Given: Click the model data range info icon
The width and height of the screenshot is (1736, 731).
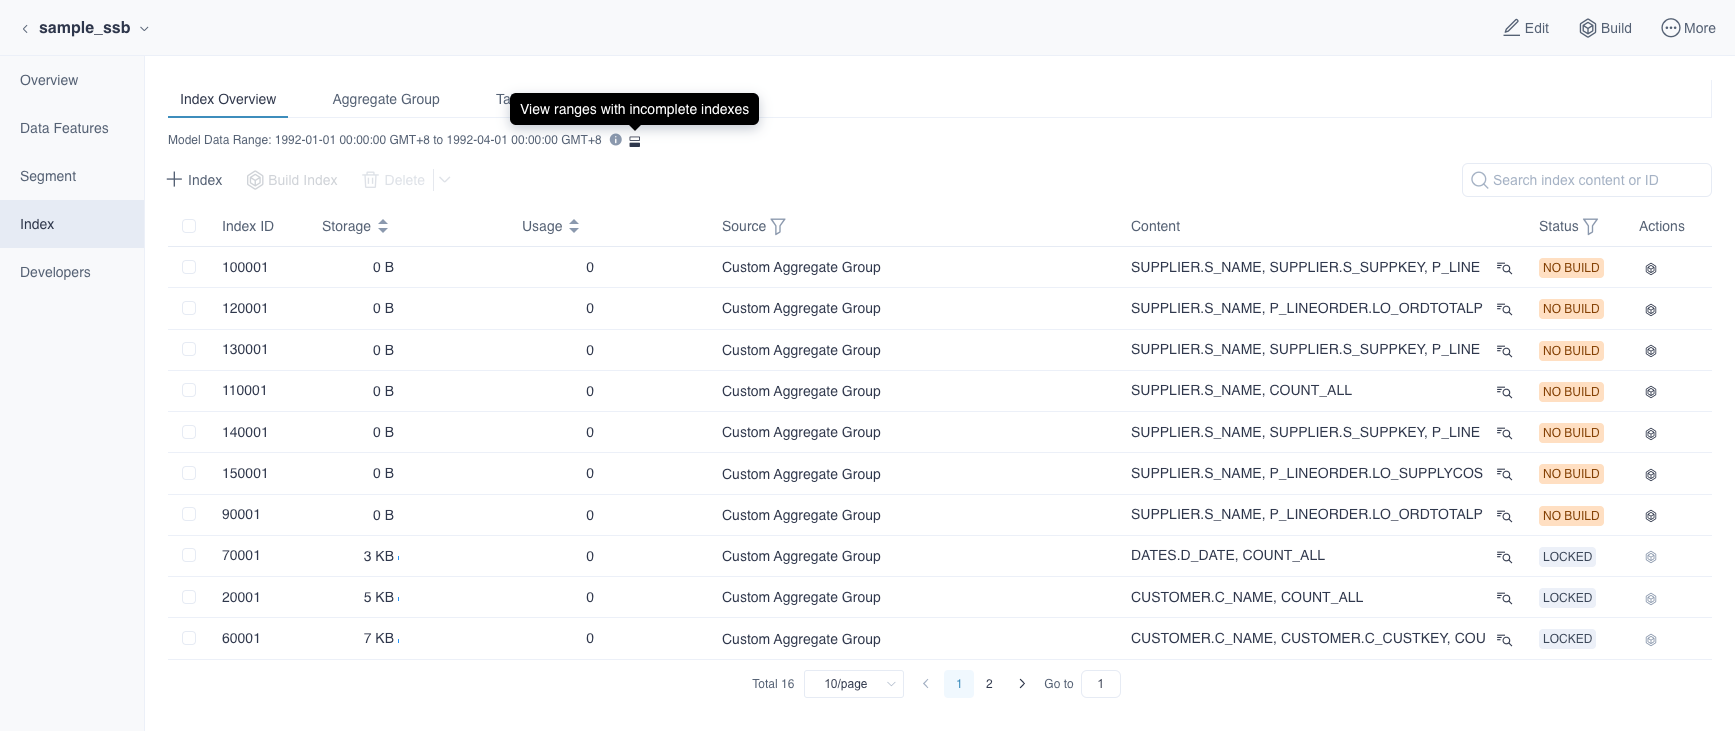Looking at the screenshot, I should 616,140.
